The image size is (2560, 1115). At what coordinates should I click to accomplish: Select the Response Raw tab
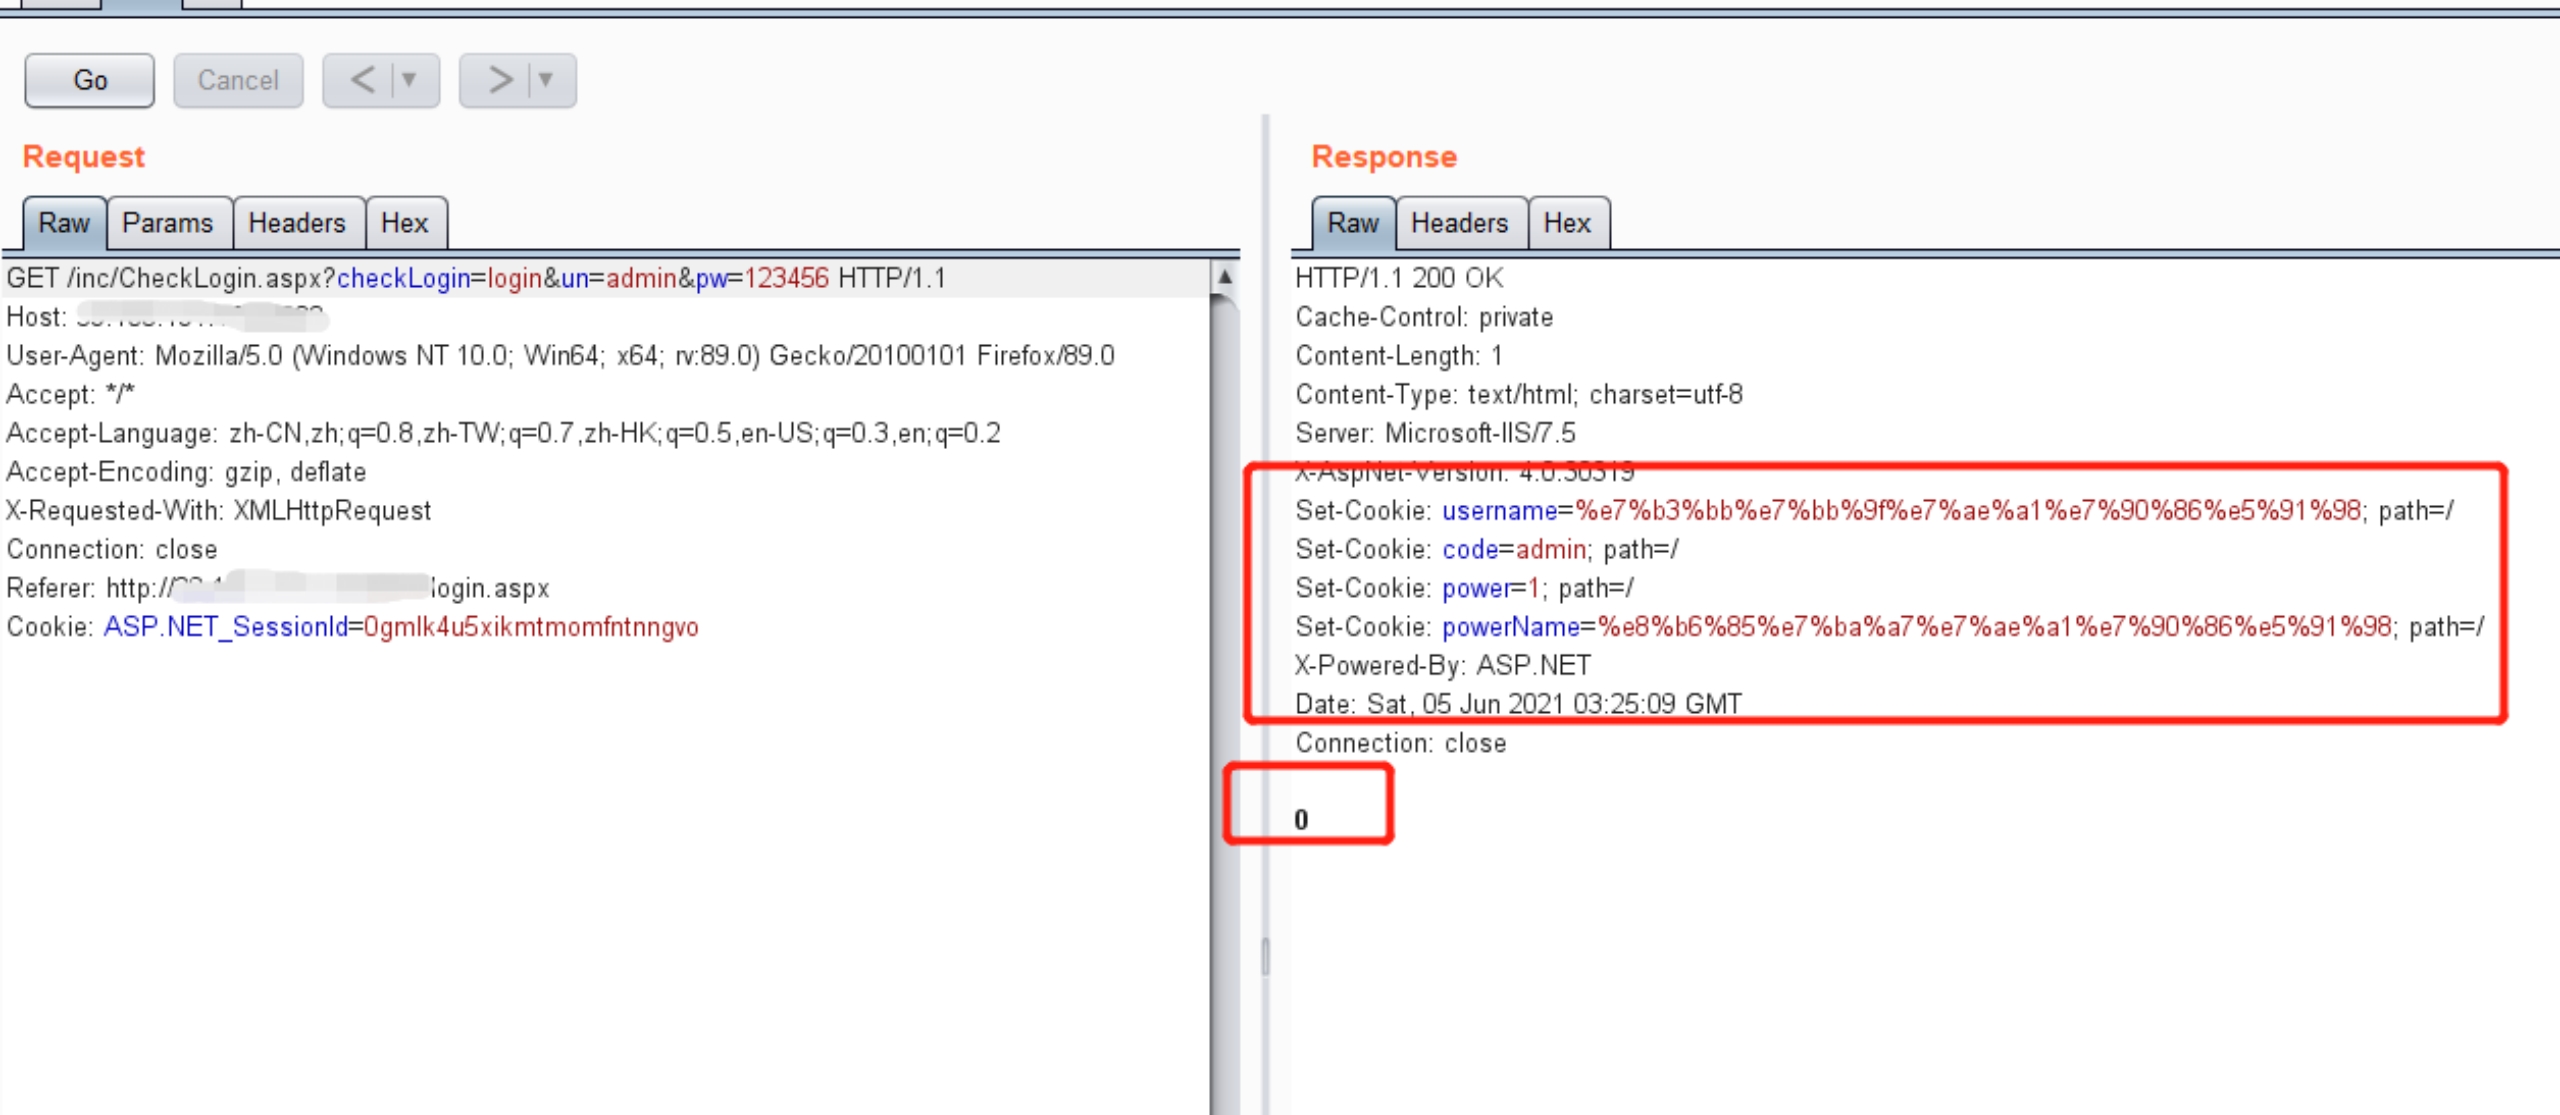point(1352,223)
